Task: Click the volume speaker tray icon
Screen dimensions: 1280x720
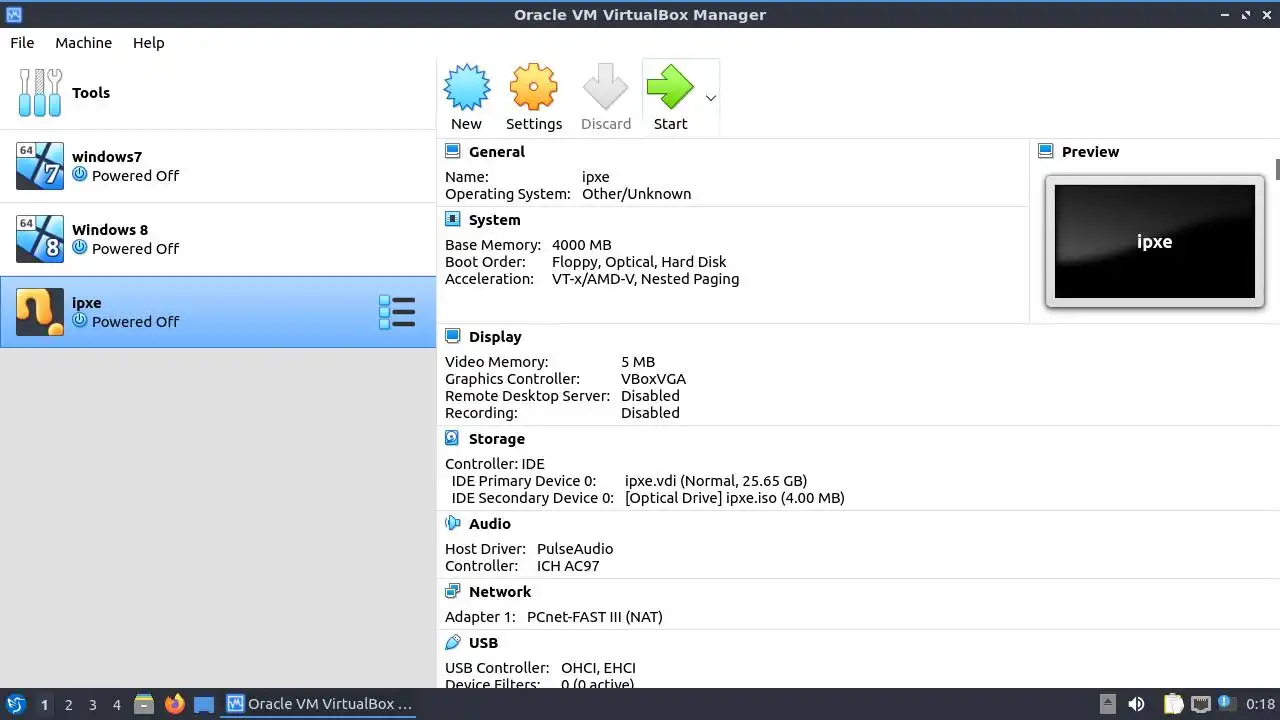Action: coord(1136,704)
